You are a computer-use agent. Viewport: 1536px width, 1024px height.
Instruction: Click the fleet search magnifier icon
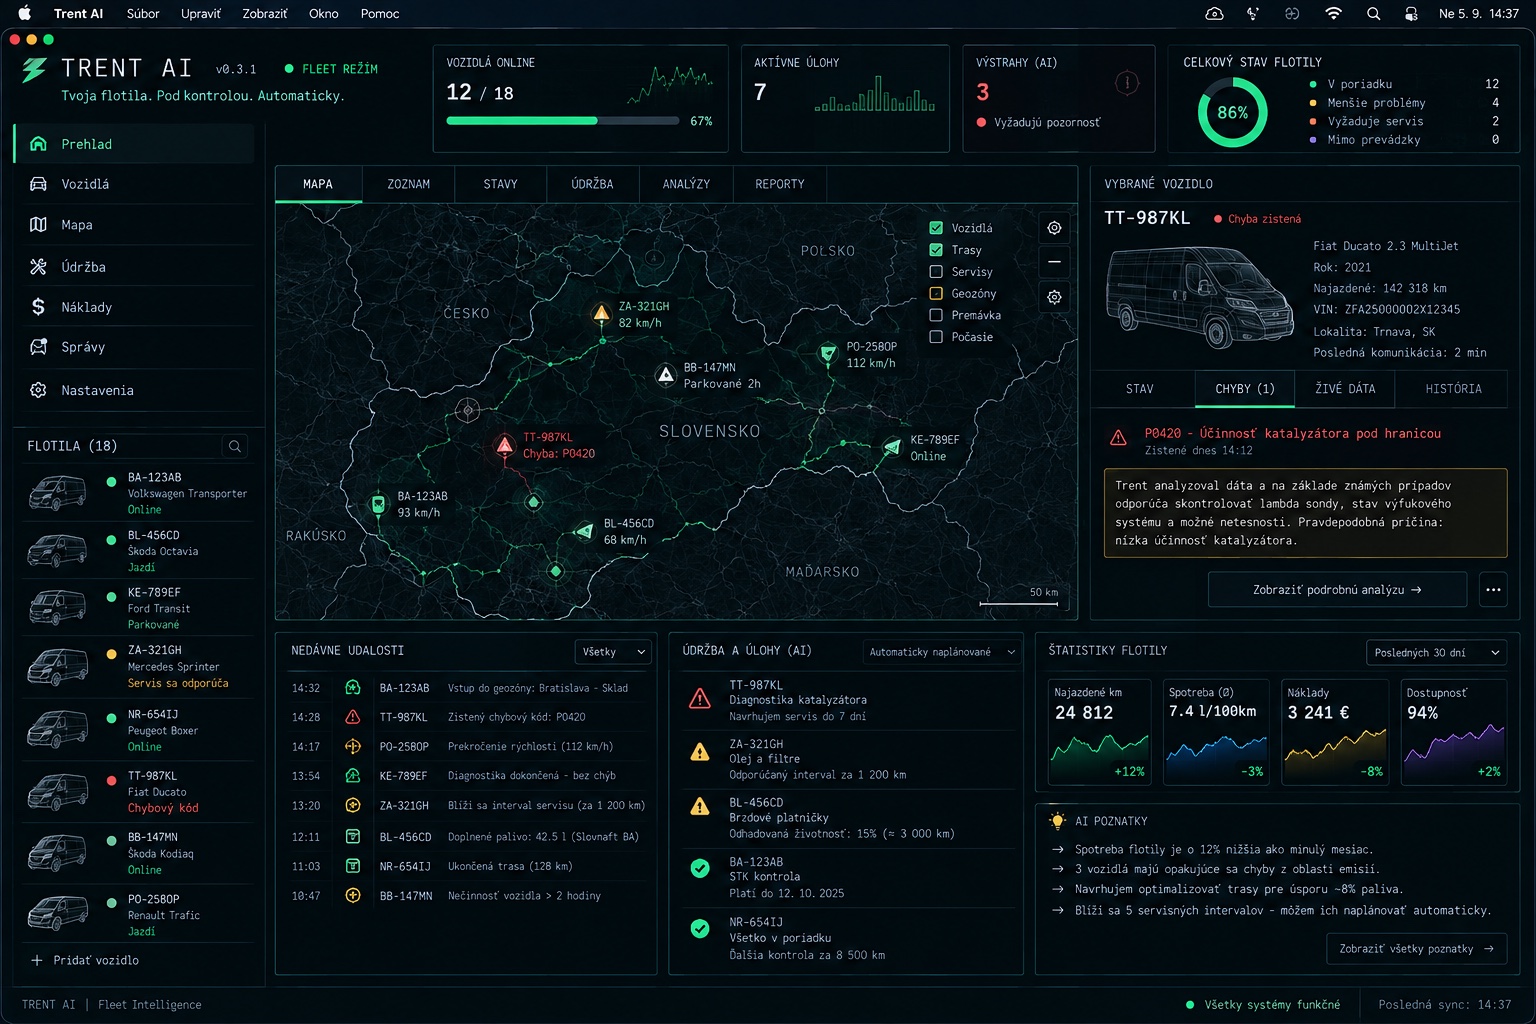tap(235, 446)
